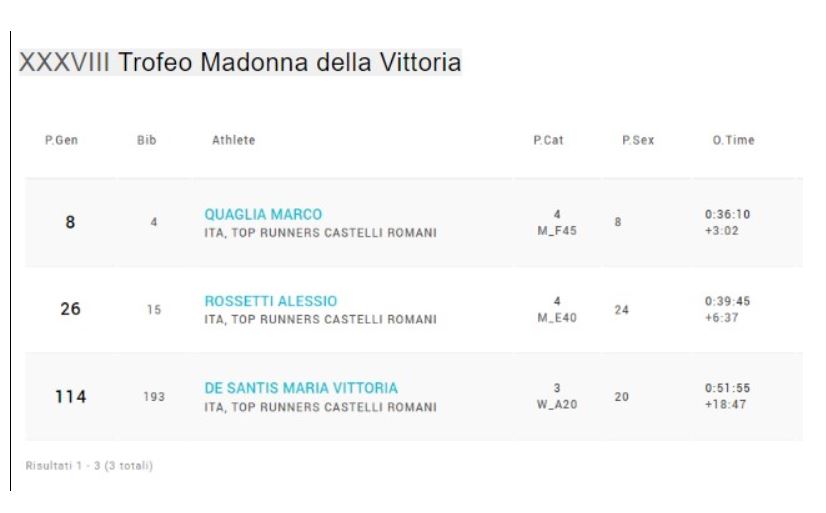
Task: Select general position 8 cell
Action: [x=70, y=223]
